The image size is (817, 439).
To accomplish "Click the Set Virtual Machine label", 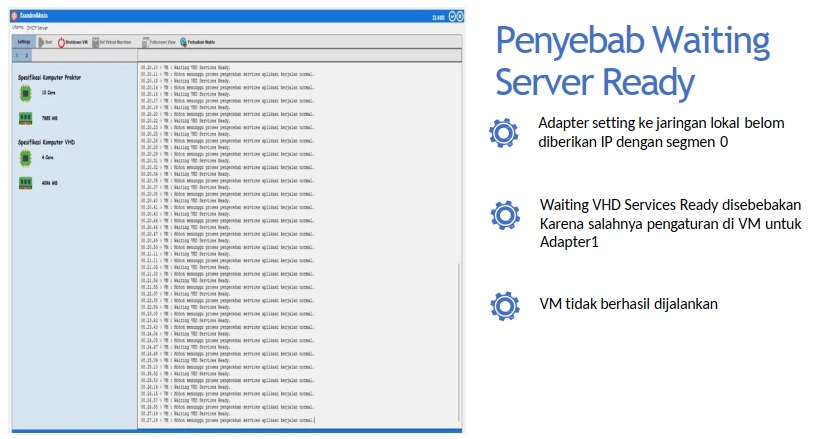I will (x=115, y=42).
